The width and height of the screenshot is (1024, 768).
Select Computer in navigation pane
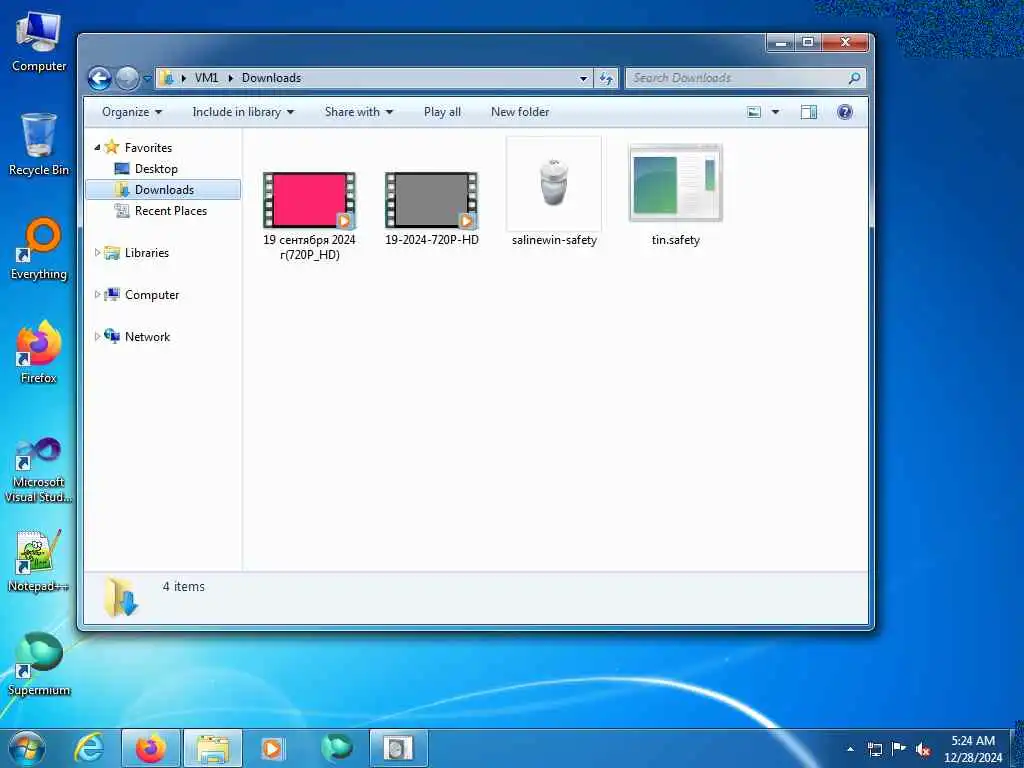coord(152,295)
